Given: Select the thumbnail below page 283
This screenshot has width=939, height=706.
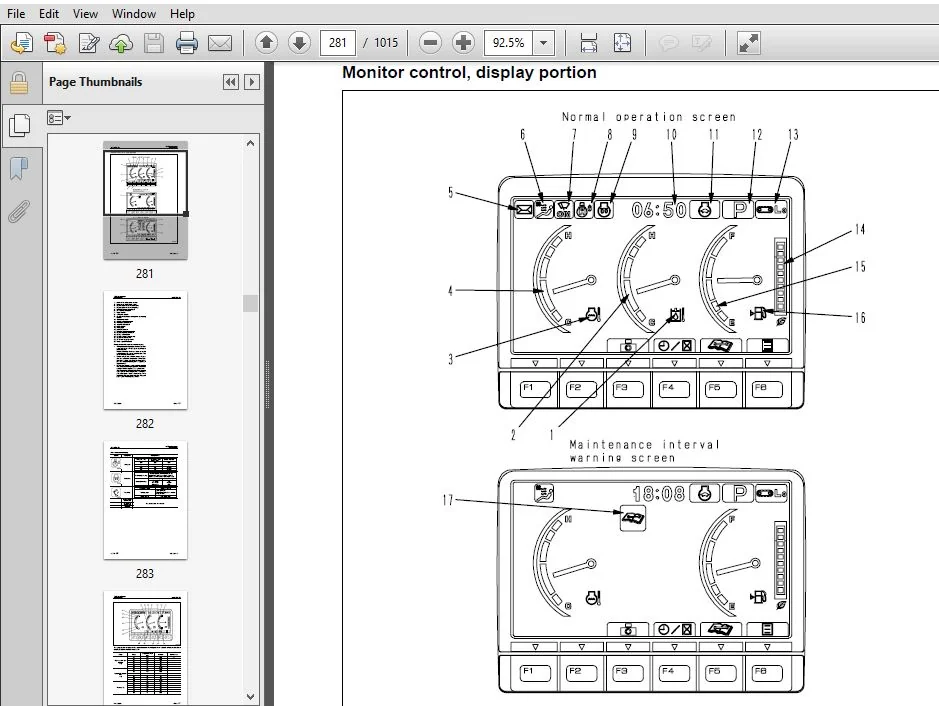Looking at the screenshot, I should click(x=145, y=648).
